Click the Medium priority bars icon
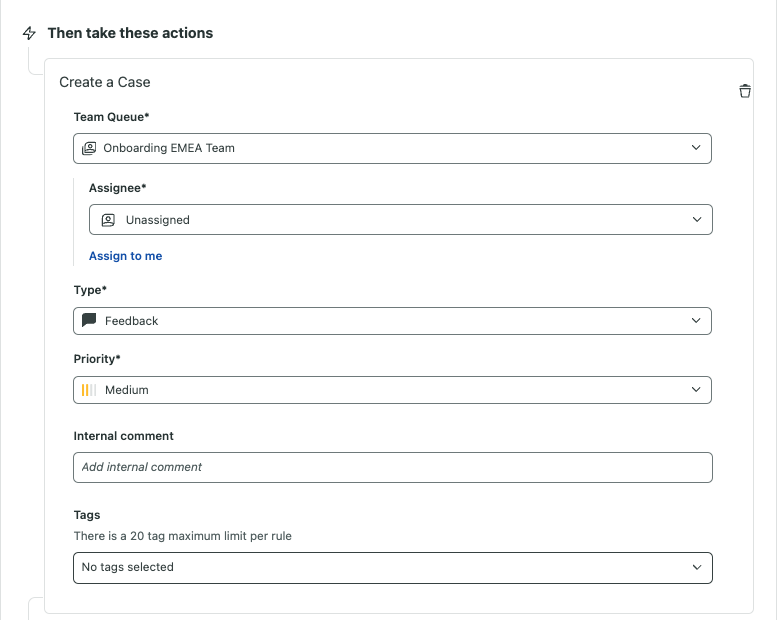Viewport: 780px width, 620px height. pos(89,390)
